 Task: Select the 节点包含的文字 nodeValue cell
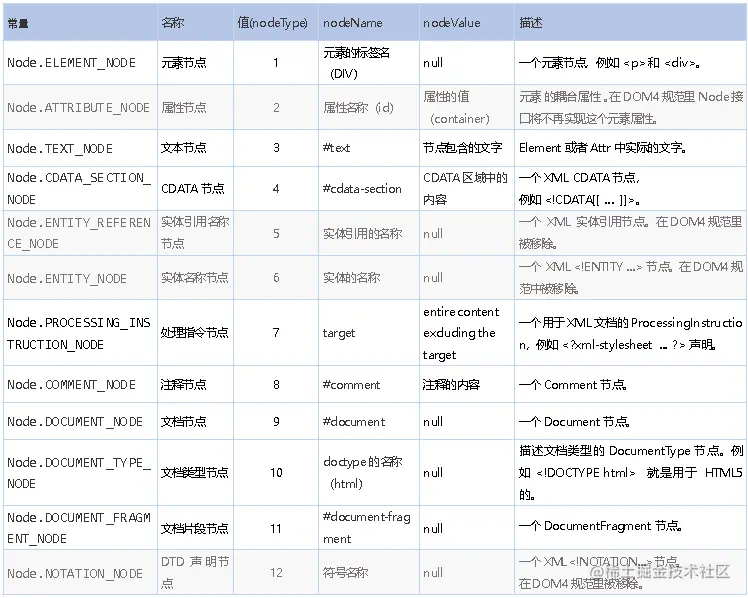tap(467, 148)
